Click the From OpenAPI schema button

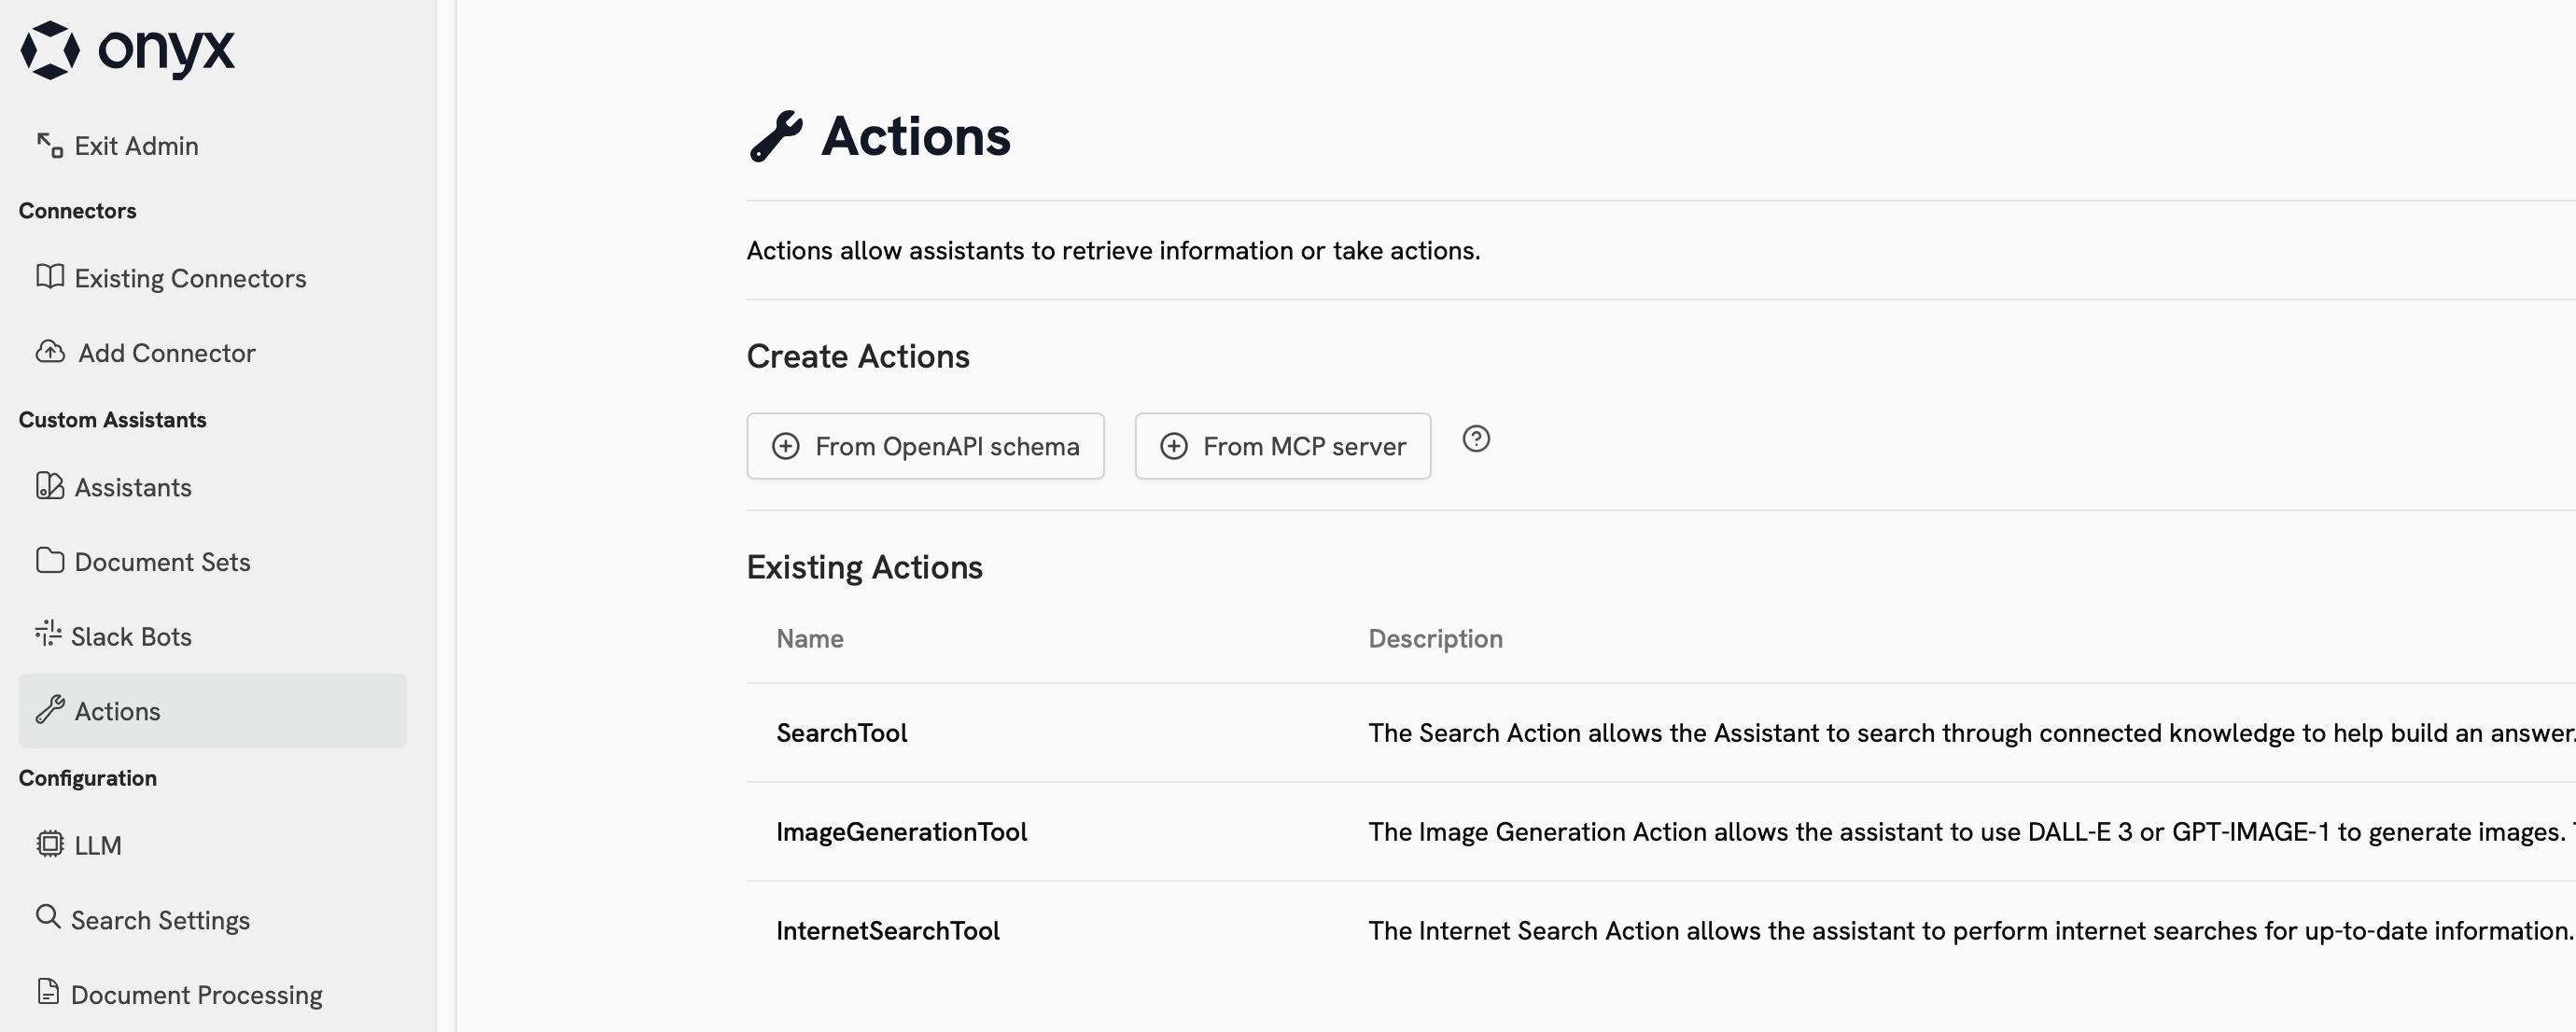[925, 446]
